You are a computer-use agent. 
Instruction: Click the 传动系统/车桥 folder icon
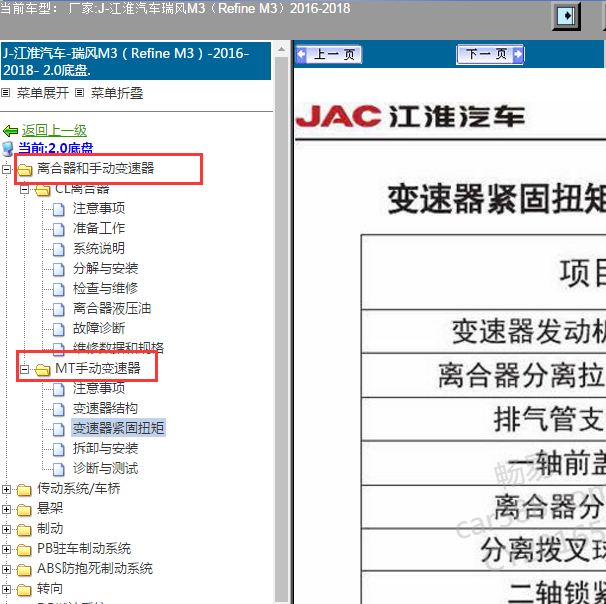click(x=24, y=490)
